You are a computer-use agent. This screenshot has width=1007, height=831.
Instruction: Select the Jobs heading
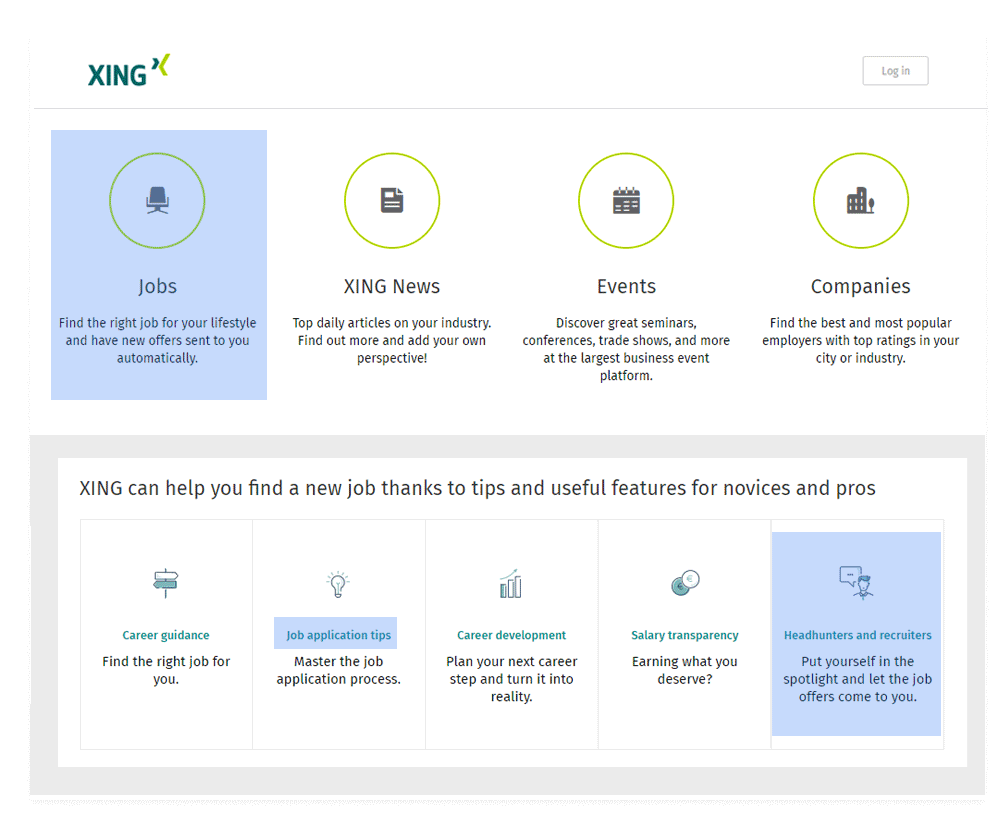[157, 286]
